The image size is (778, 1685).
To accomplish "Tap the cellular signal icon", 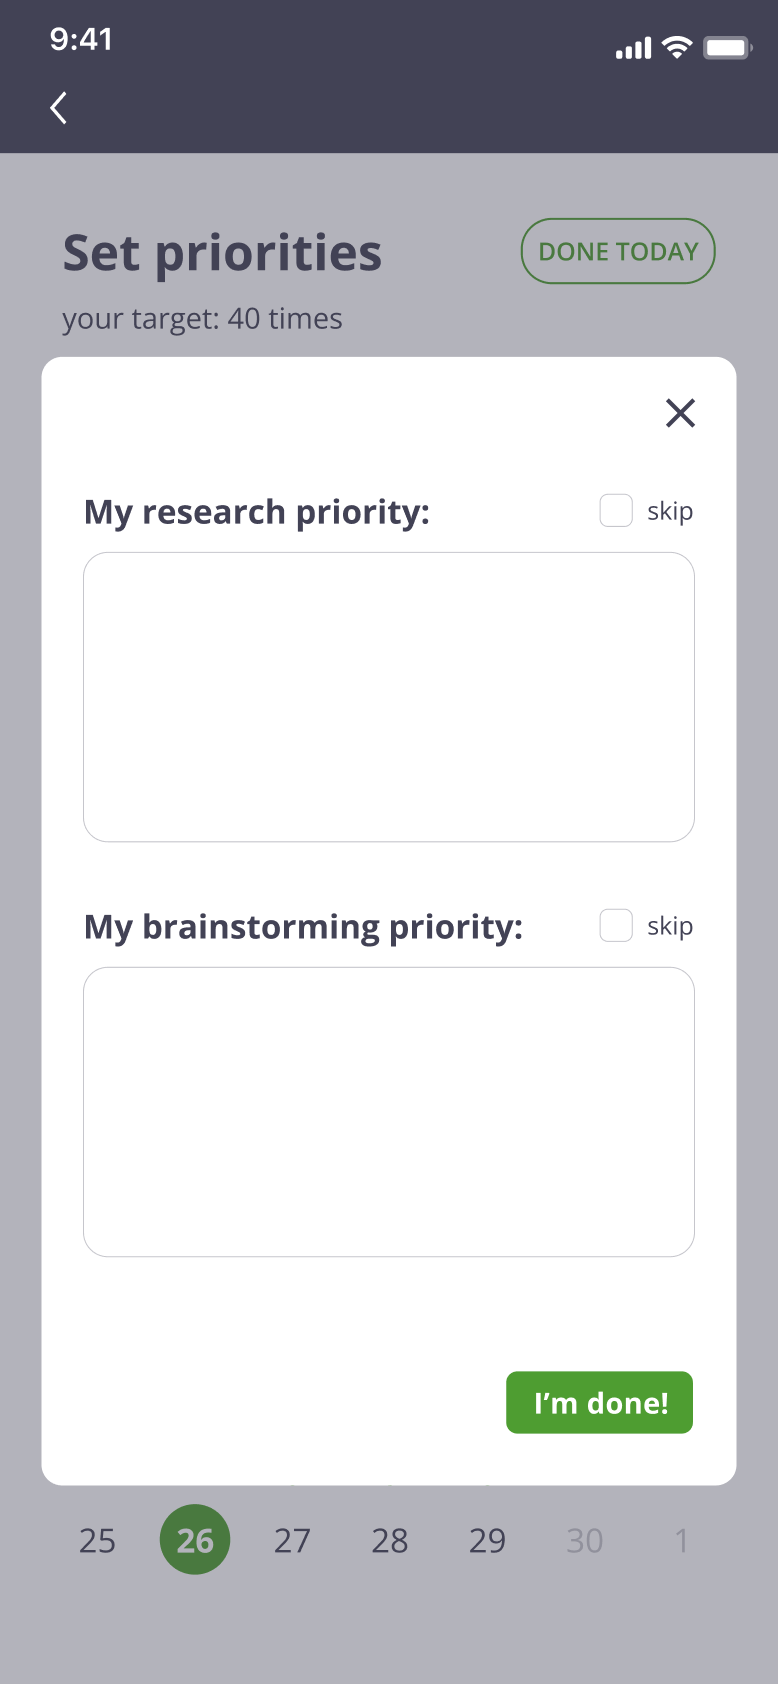I will [633, 48].
